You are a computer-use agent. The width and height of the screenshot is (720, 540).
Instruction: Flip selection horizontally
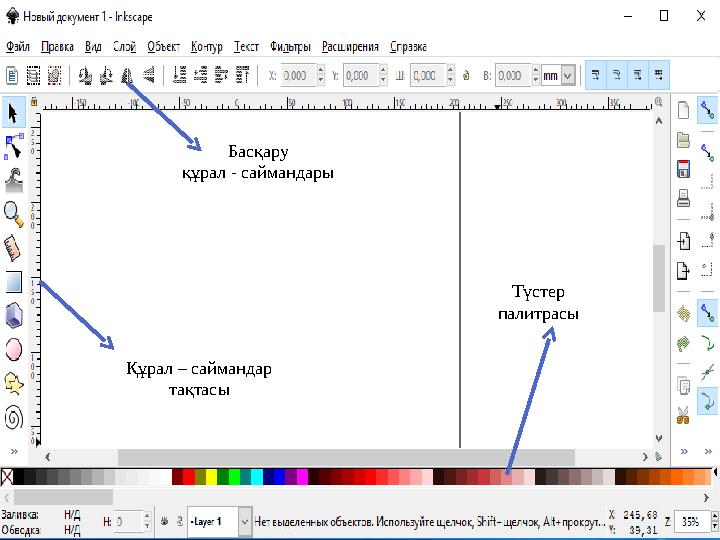127,75
